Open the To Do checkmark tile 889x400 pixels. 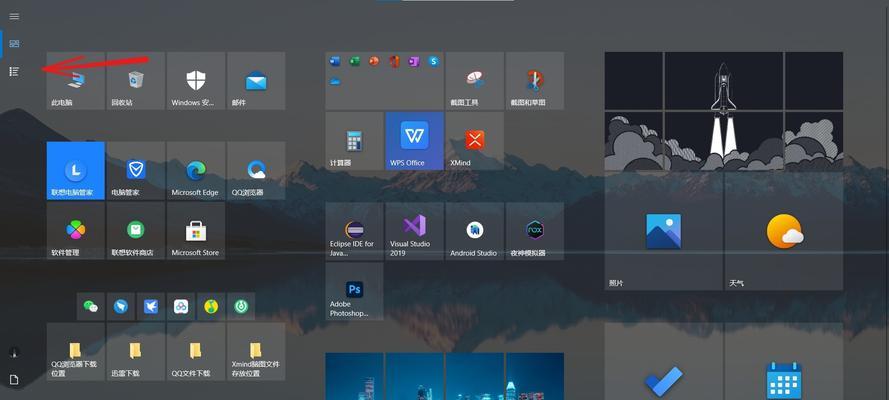point(663,361)
